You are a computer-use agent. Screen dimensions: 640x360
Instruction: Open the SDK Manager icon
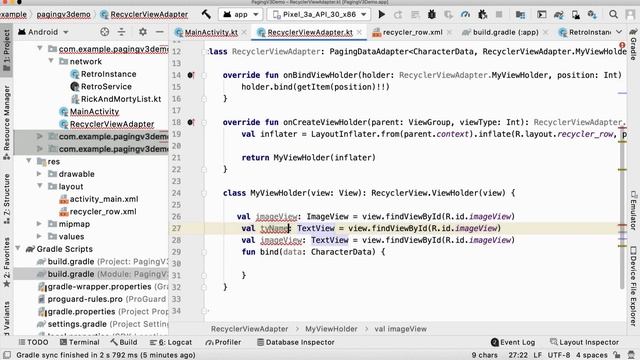(x=592, y=15)
